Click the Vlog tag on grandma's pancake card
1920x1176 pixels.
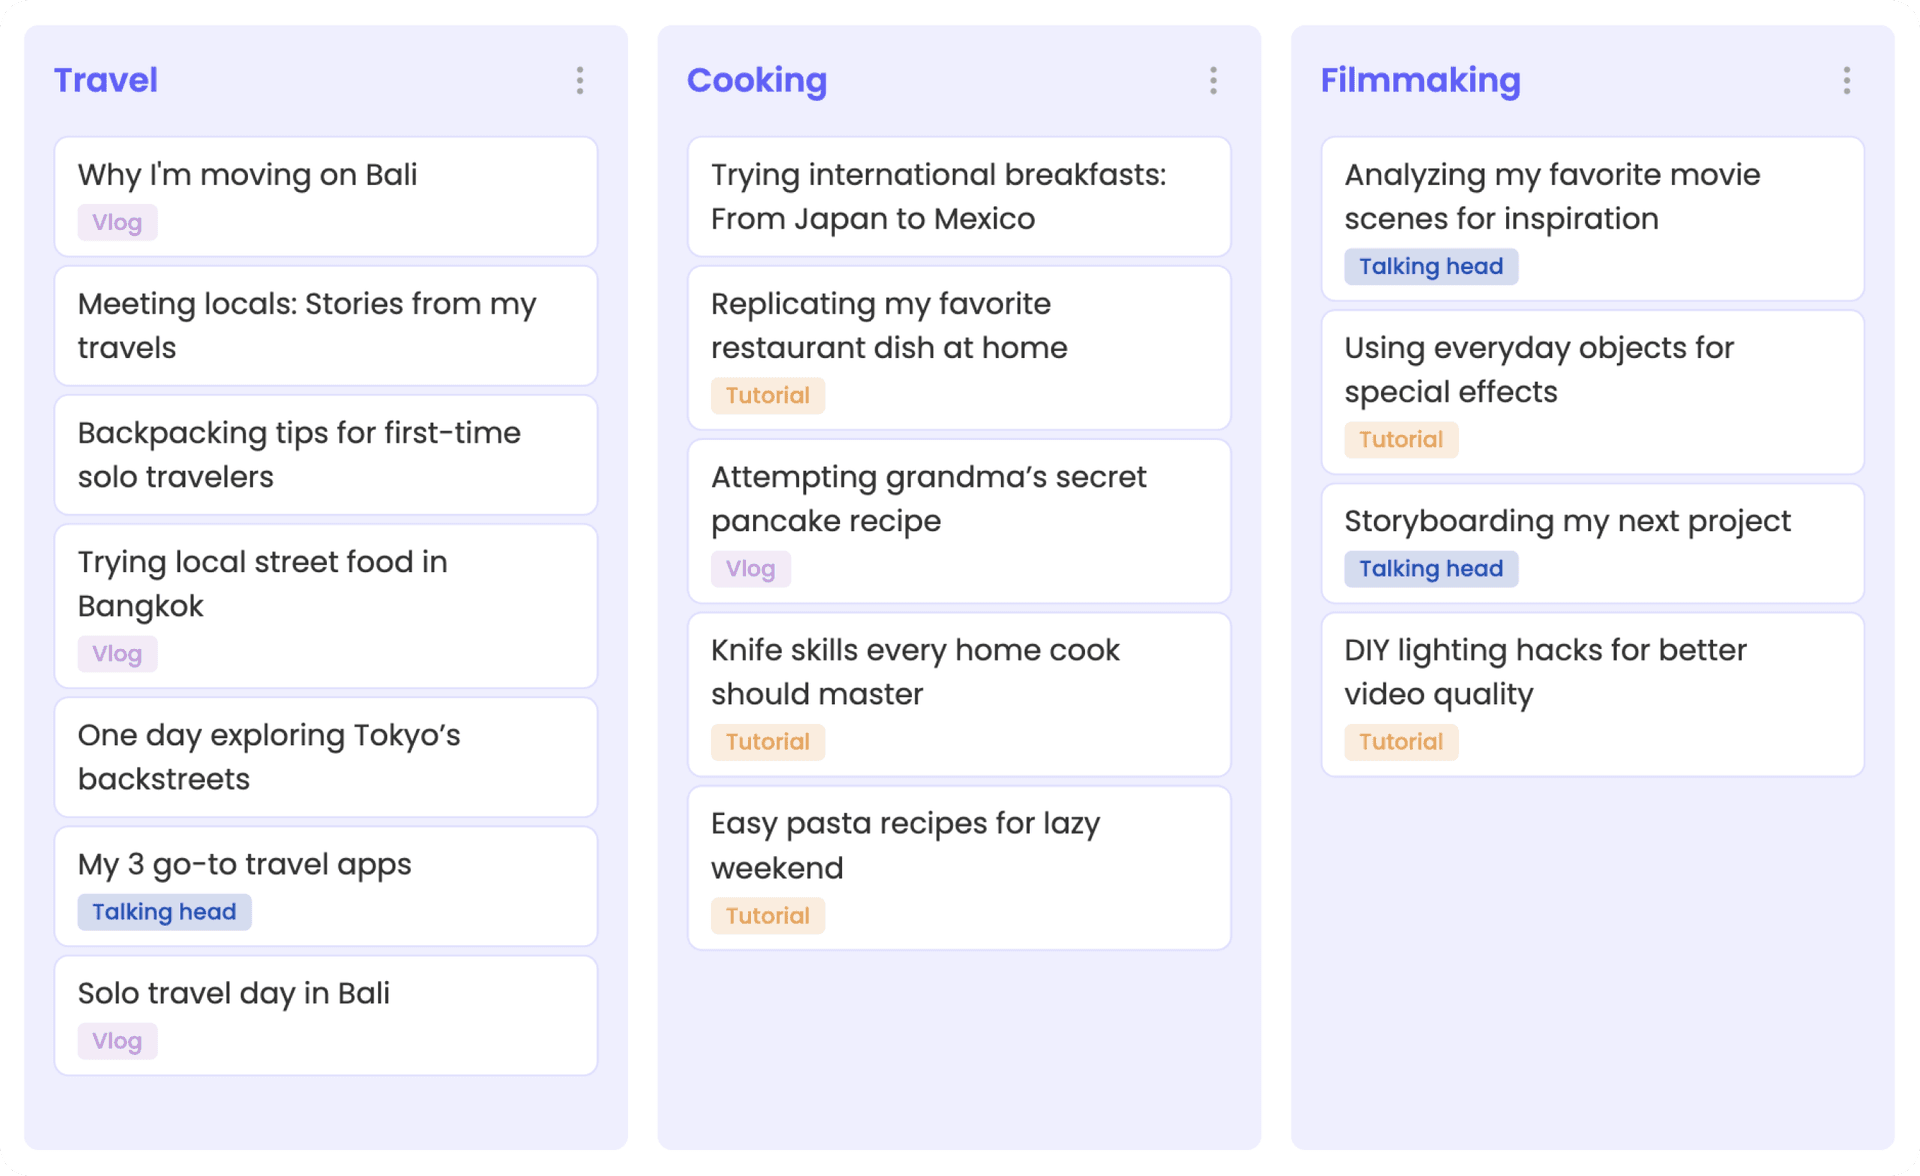[x=750, y=569]
